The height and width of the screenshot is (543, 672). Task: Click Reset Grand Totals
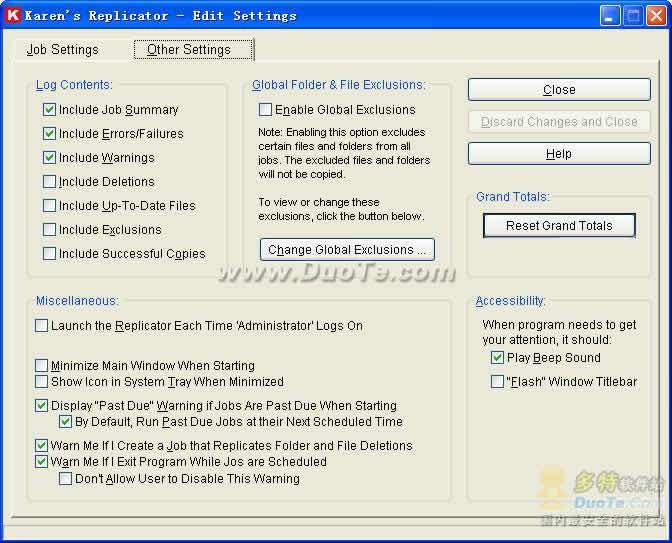point(559,225)
